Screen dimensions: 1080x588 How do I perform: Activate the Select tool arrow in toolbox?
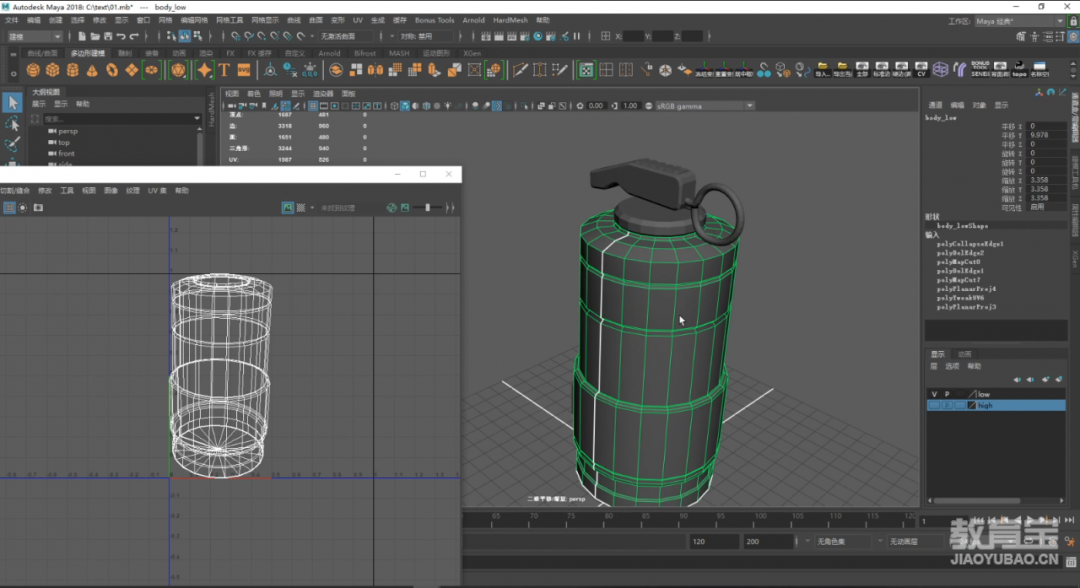[x=12, y=103]
